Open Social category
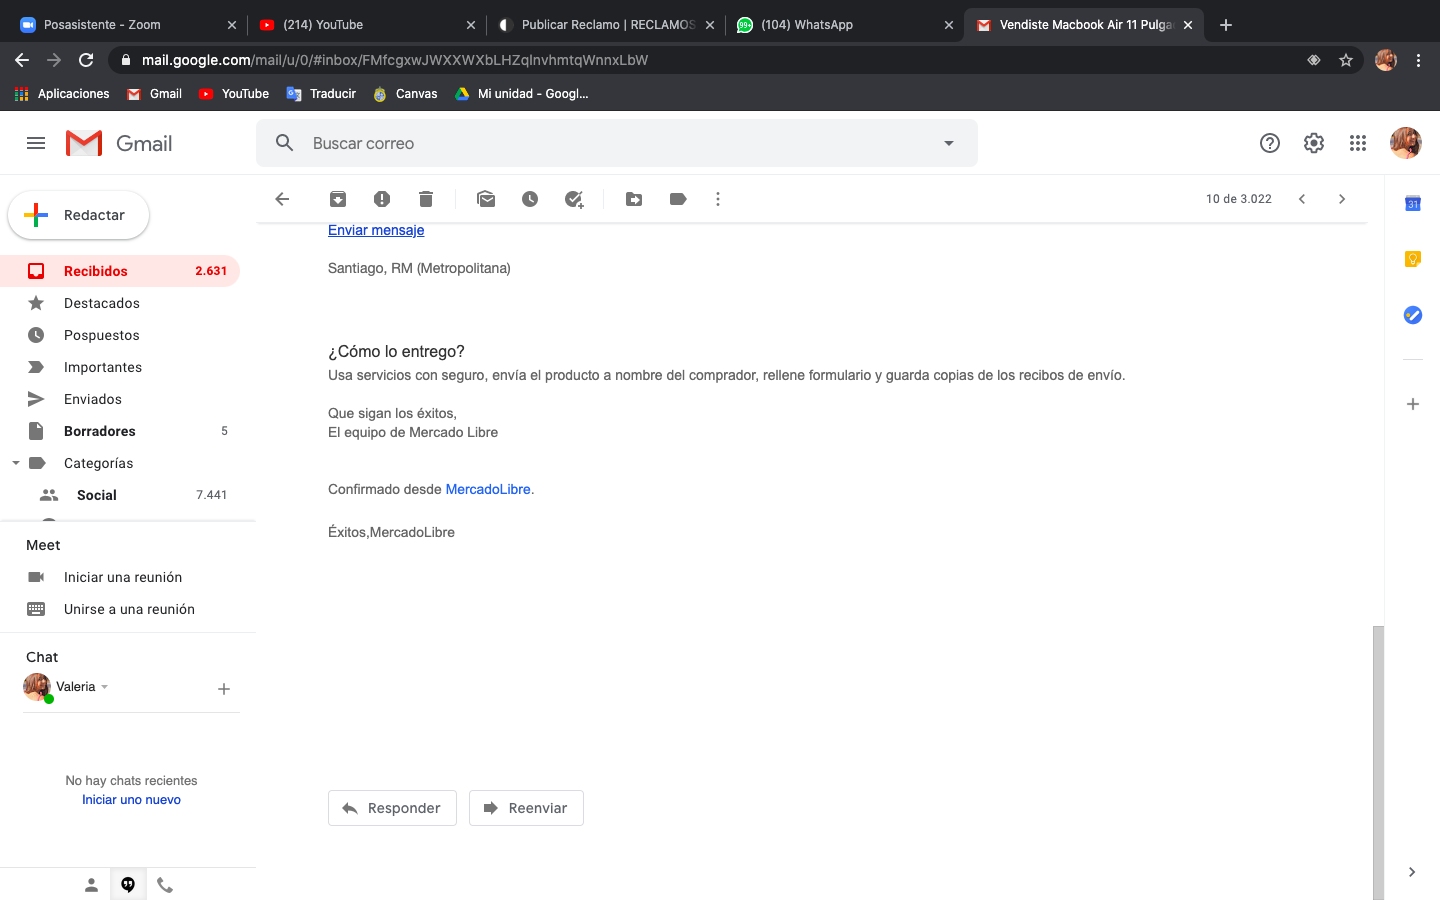Screen dimensions: 1440x900 [x=120, y=495]
